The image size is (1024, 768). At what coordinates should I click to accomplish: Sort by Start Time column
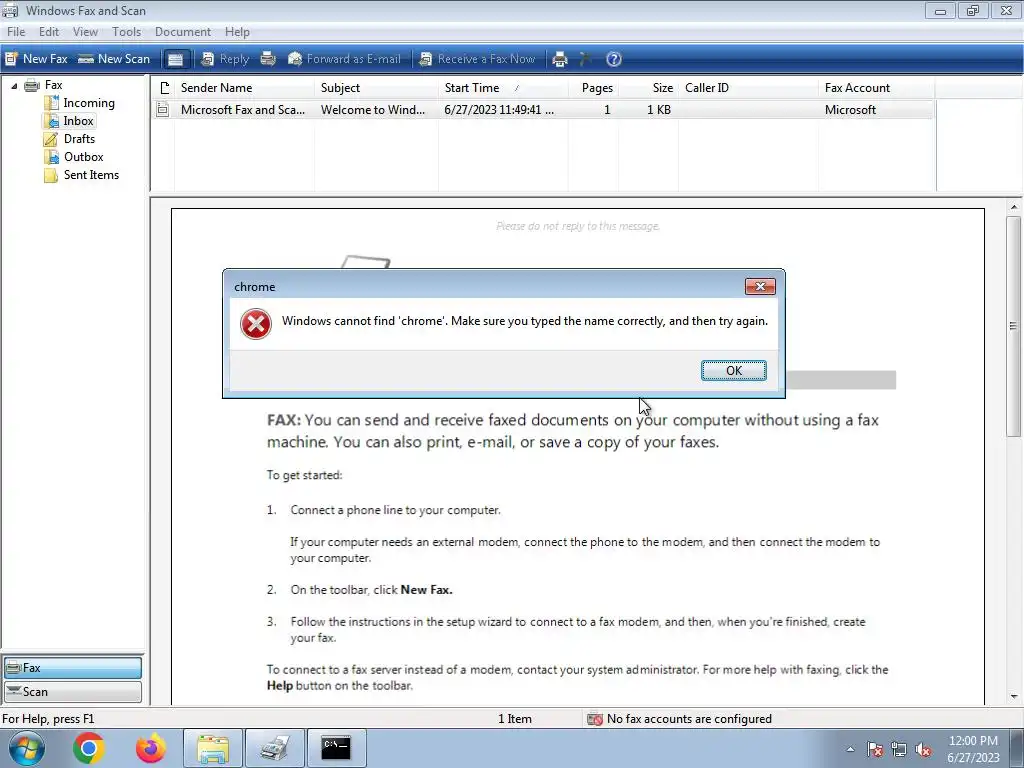pos(503,88)
